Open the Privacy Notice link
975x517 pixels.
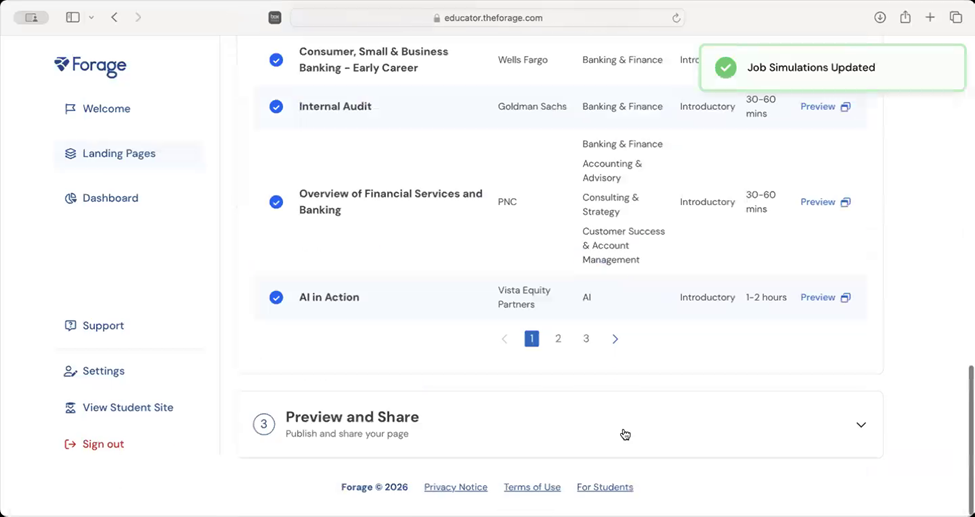coord(456,488)
